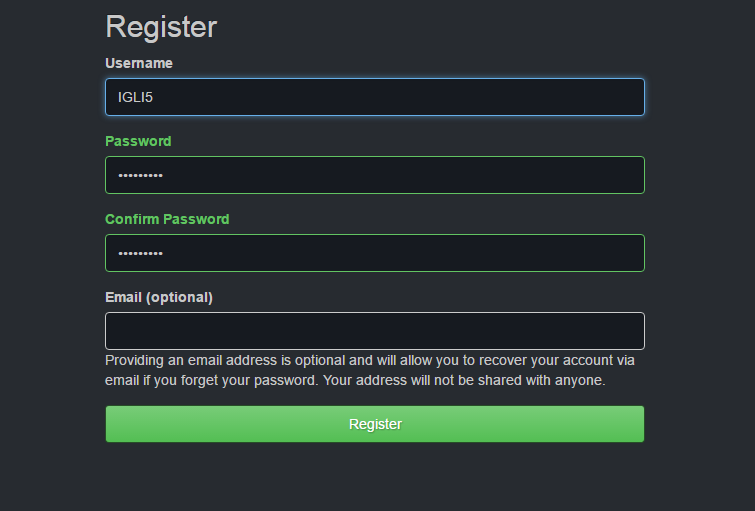Click the Confirm Password label
The width and height of the screenshot is (755, 511).
pos(167,219)
